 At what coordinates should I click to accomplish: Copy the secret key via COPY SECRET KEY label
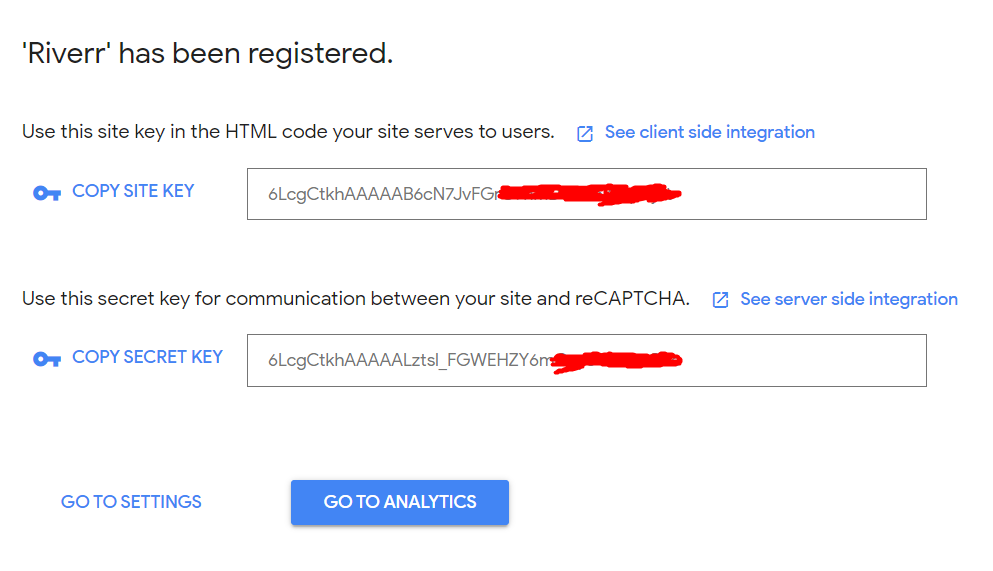point(148,357)
